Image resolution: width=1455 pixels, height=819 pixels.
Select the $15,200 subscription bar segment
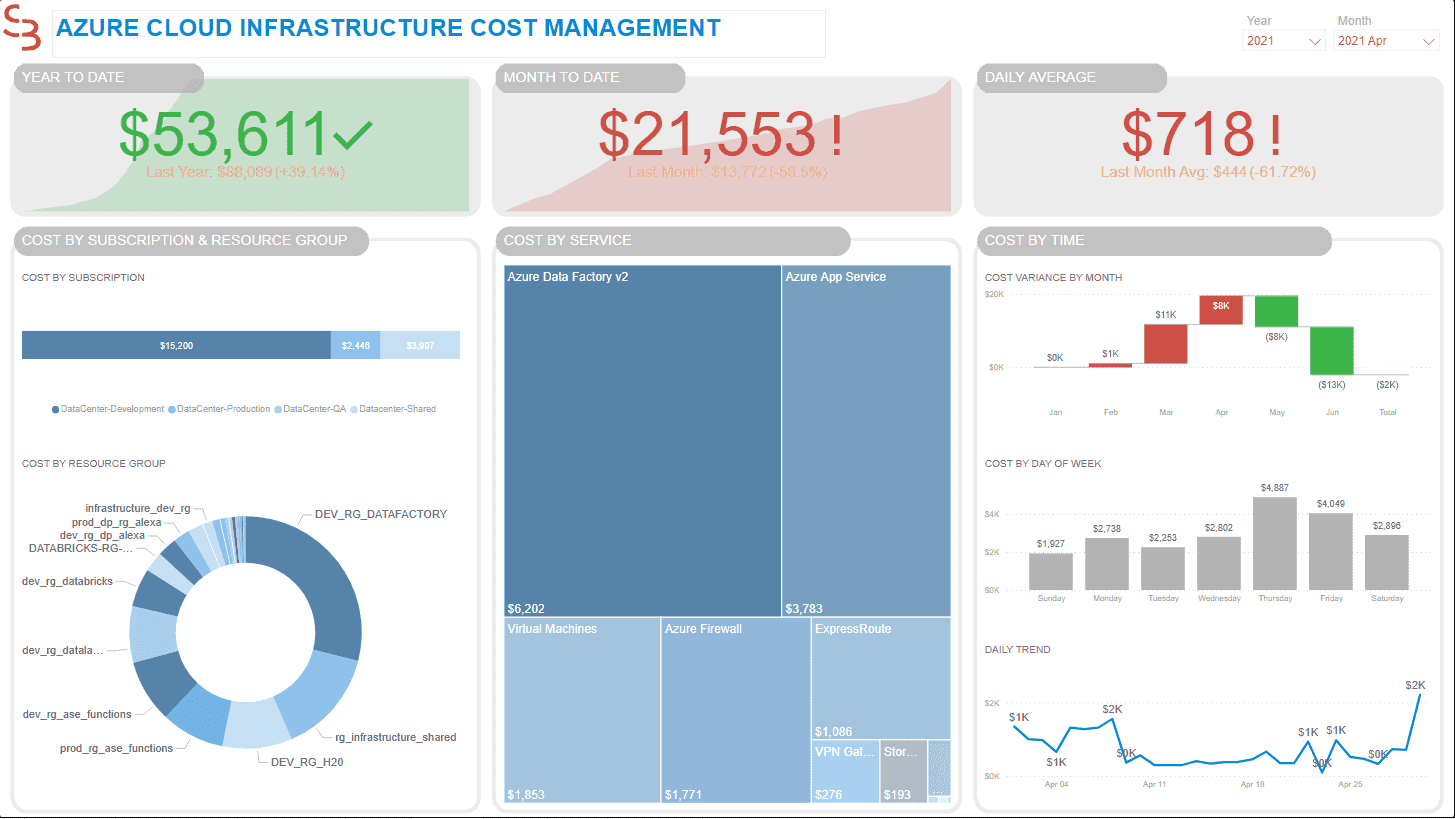pyautogui.click(x=176, y=345)
